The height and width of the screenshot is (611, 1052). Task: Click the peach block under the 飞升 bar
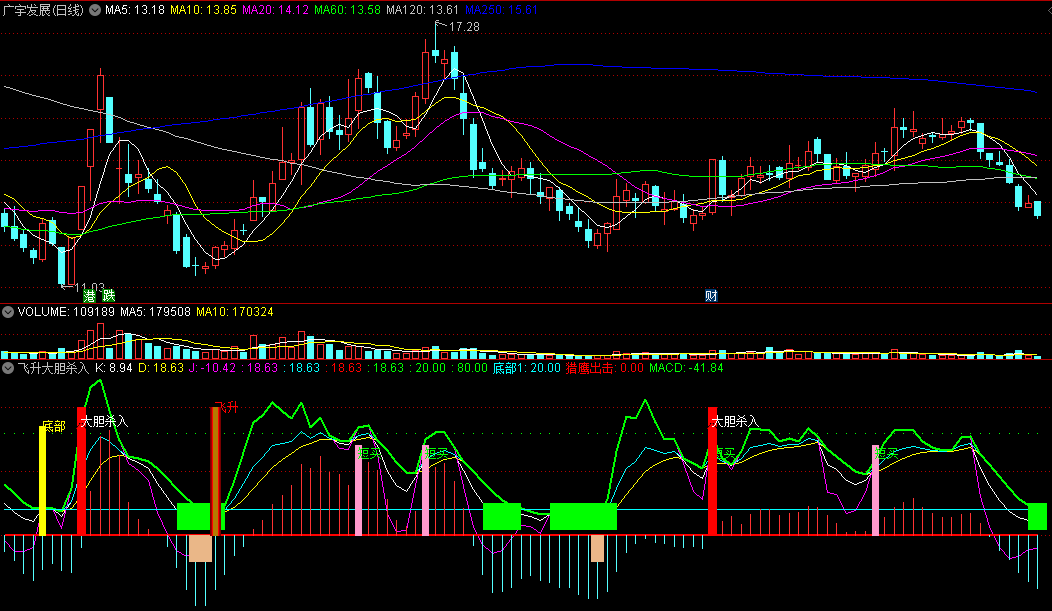[201, 548]
